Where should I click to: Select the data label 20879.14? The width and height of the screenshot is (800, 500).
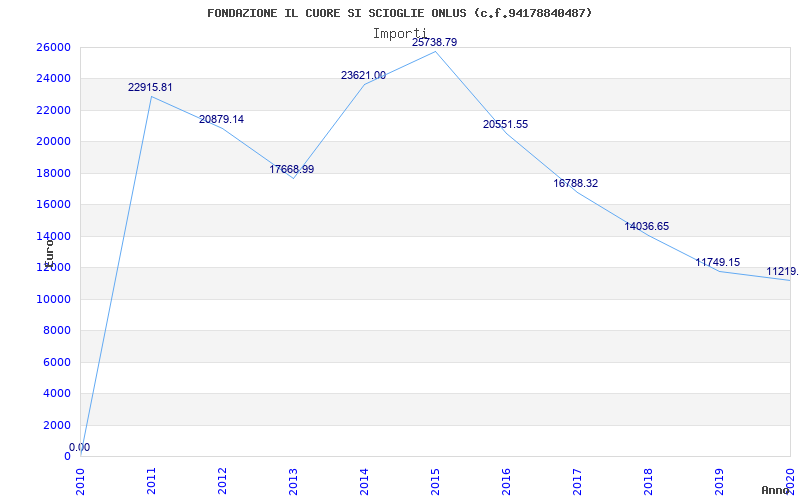pos(221,119)
